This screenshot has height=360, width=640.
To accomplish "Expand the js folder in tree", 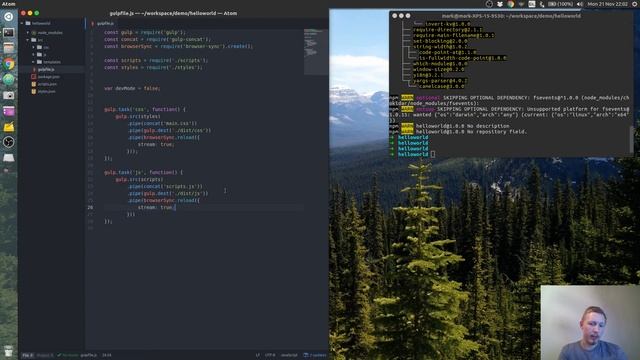I will pos(34,55).
